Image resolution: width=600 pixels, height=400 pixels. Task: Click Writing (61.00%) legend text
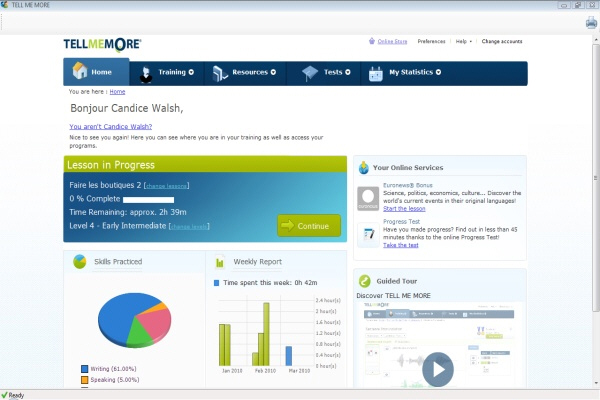pyautogui.click(x=113, y=369)
